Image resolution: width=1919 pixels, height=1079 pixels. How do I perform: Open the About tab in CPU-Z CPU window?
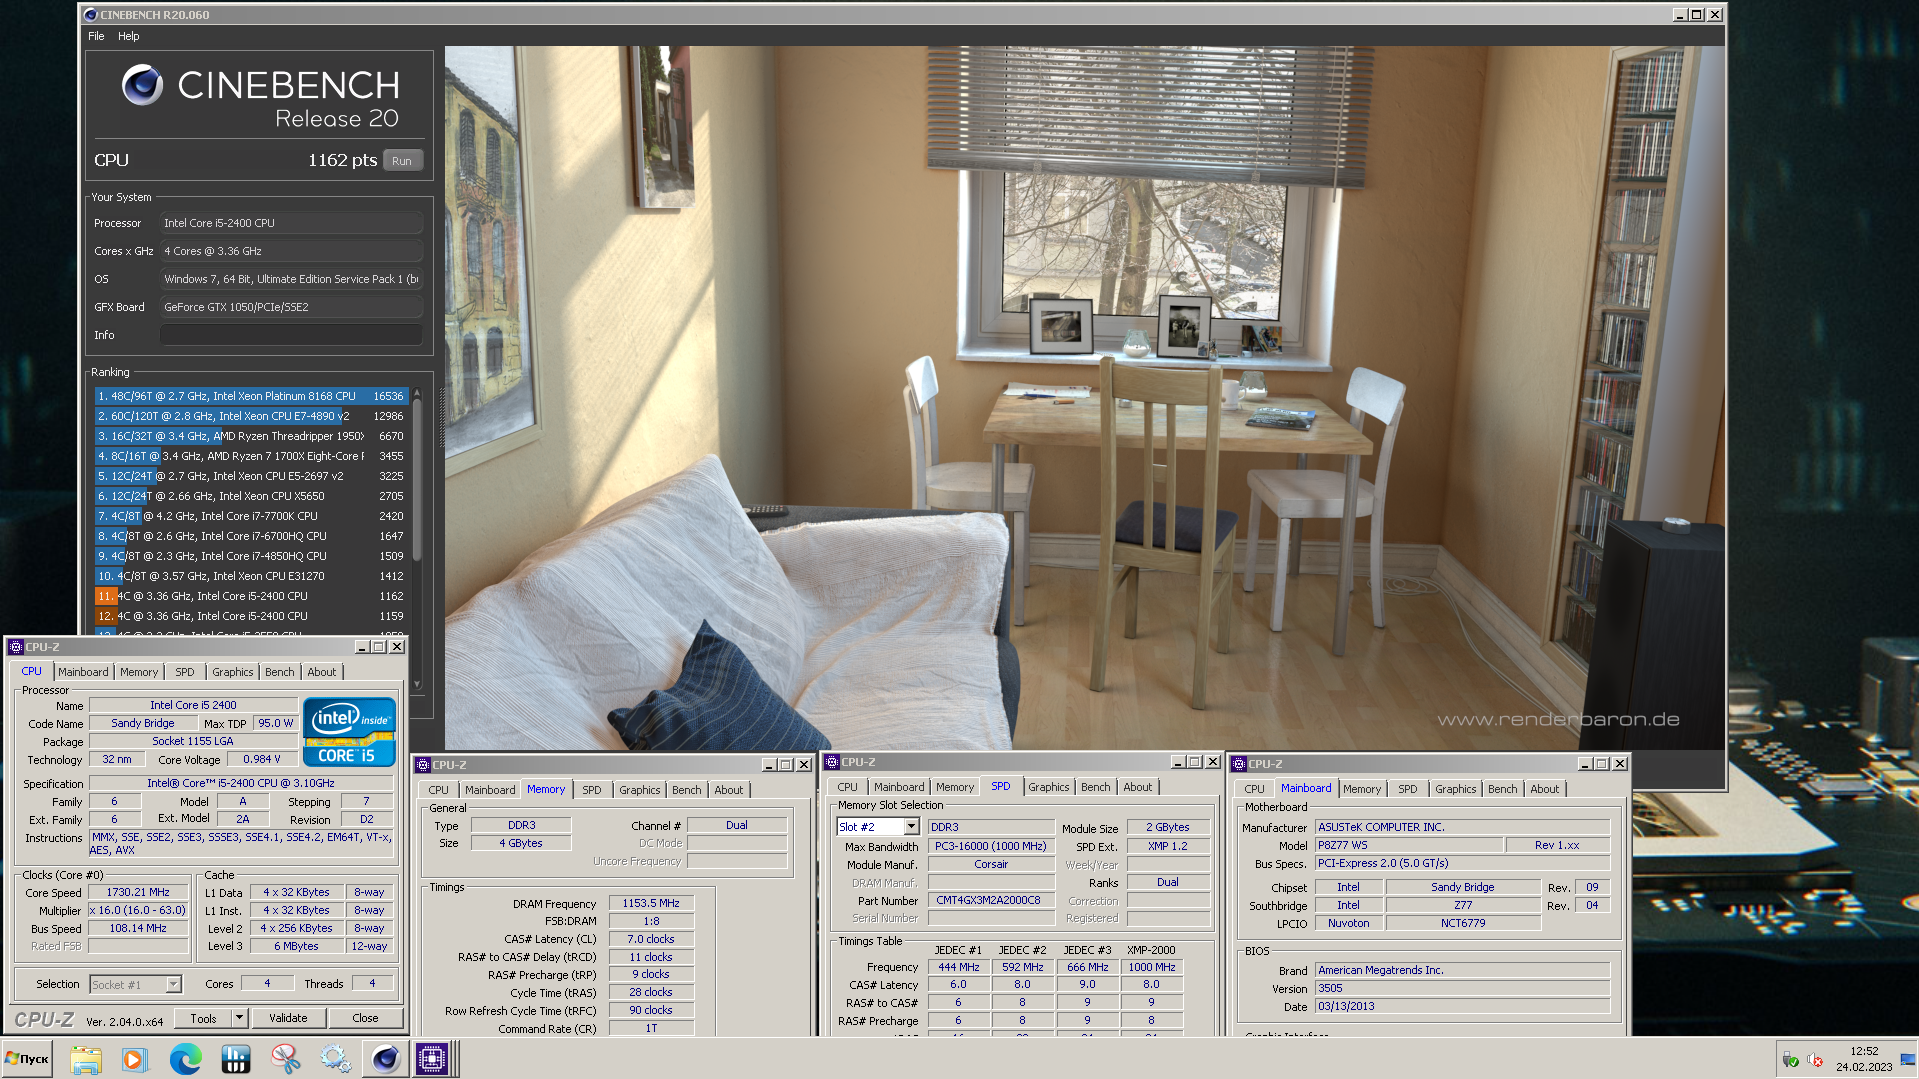tap(322, 672)
